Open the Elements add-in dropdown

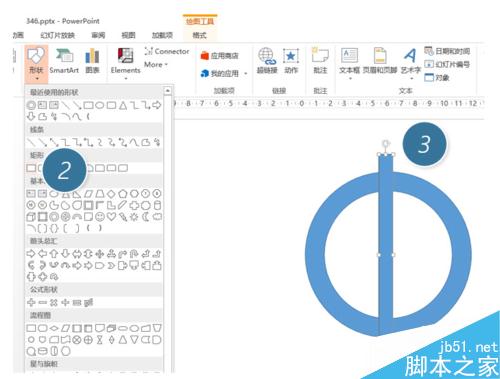(x=125, y=64)
